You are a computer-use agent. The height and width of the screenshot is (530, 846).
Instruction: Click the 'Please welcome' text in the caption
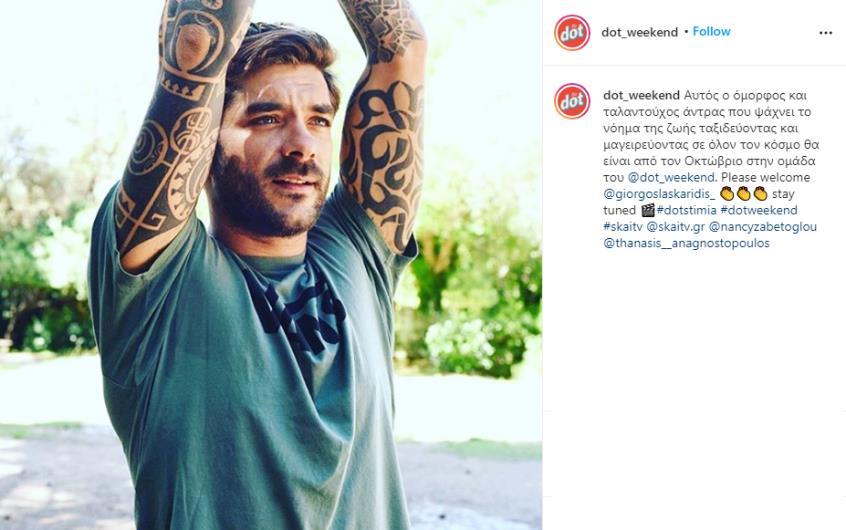[x=765, y=178]
